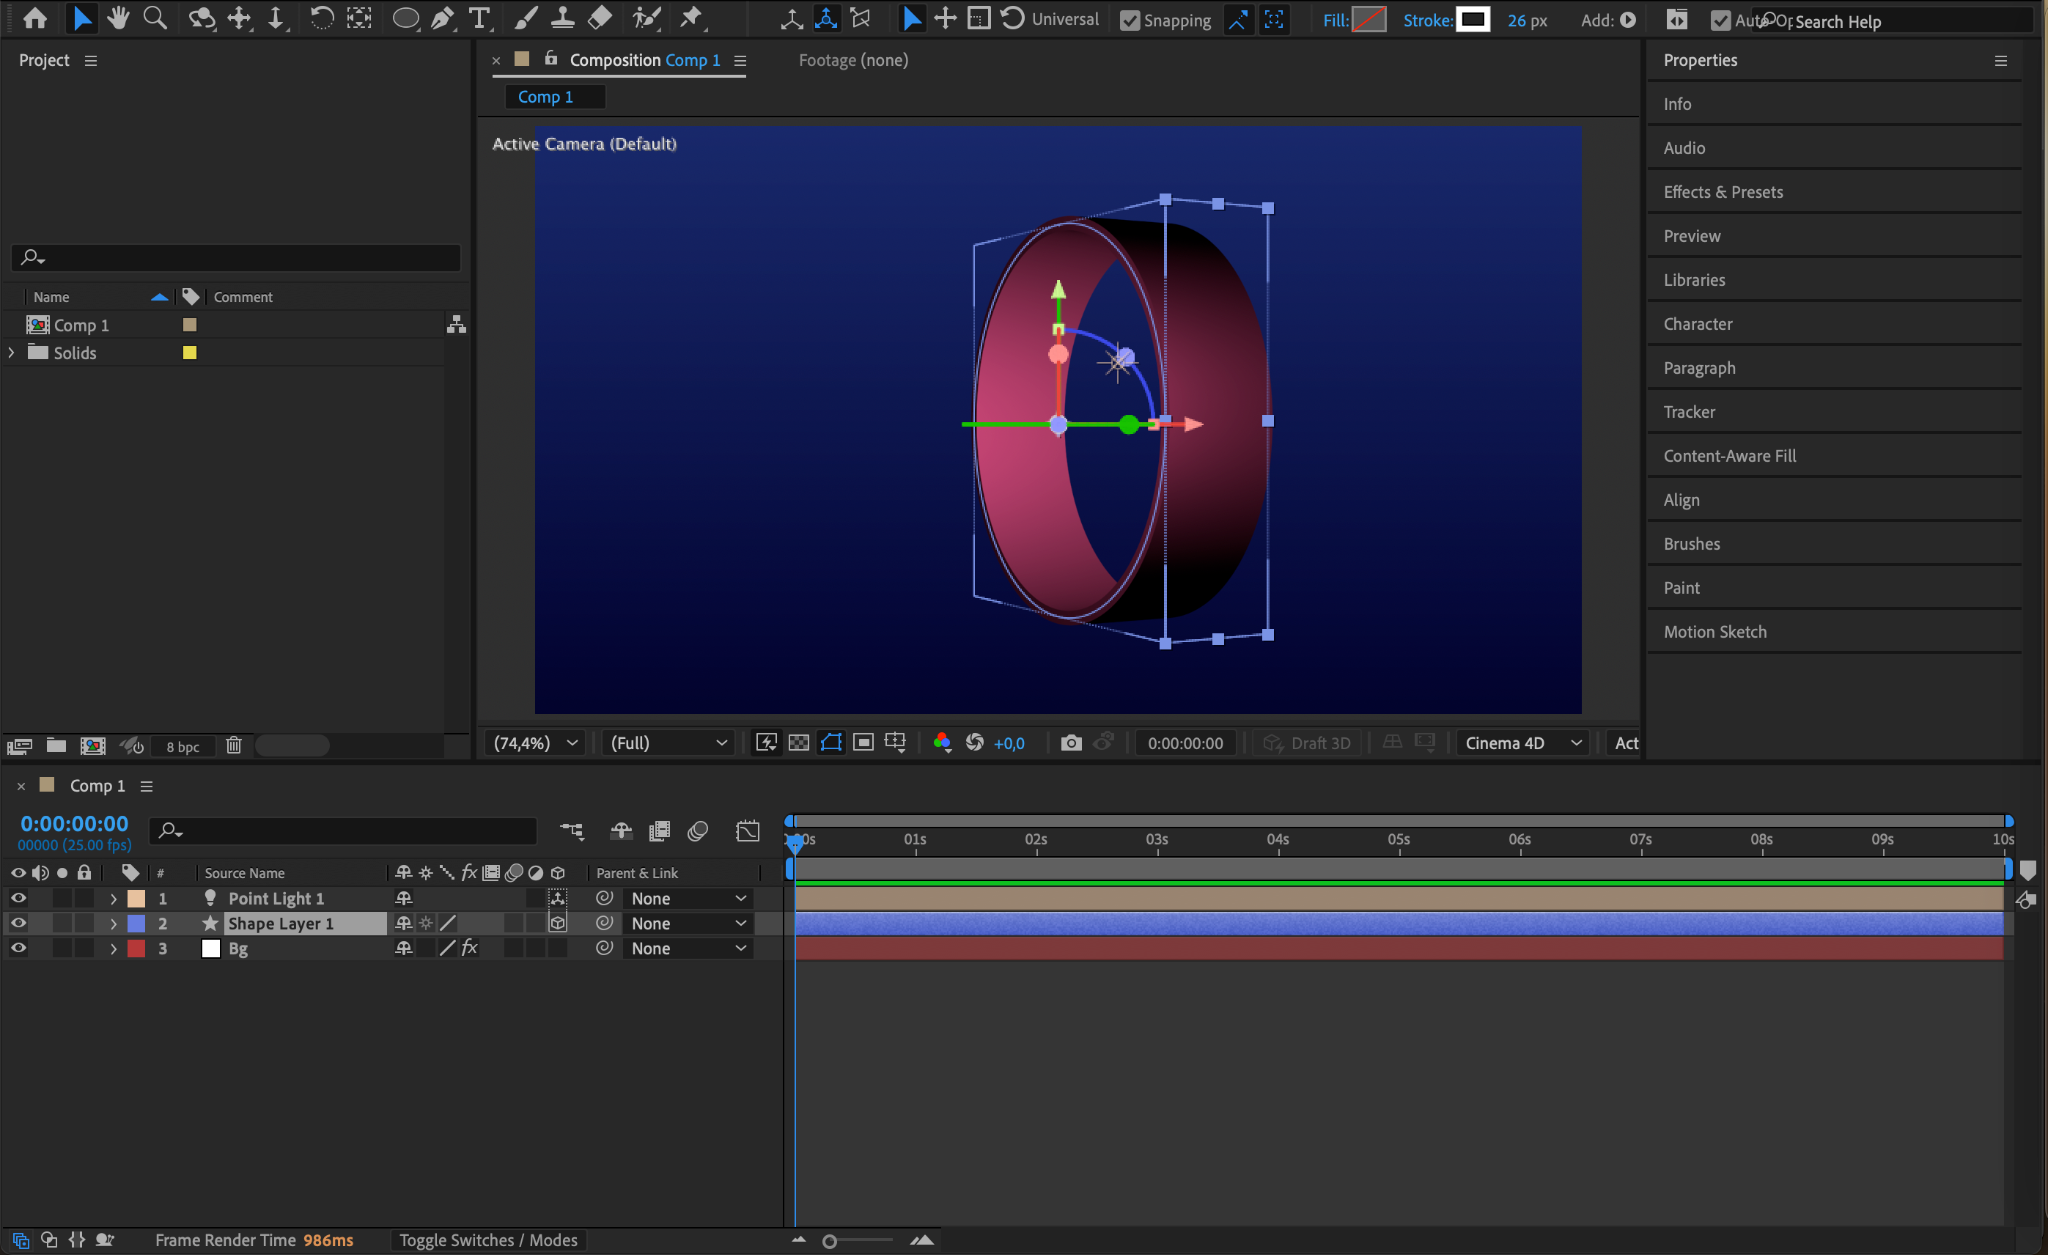Take a snapshot with camera icon
The image size is (2048, 1255).
[x=1071, y=743]
